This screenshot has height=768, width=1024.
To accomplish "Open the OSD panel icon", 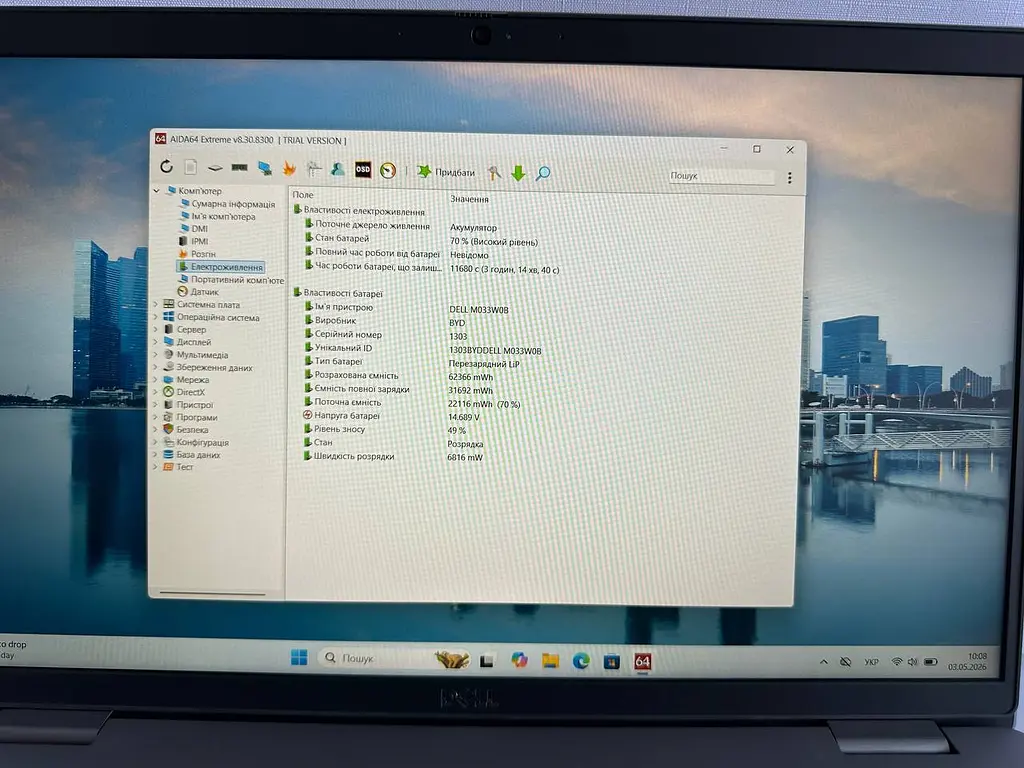I will point(362,170).
